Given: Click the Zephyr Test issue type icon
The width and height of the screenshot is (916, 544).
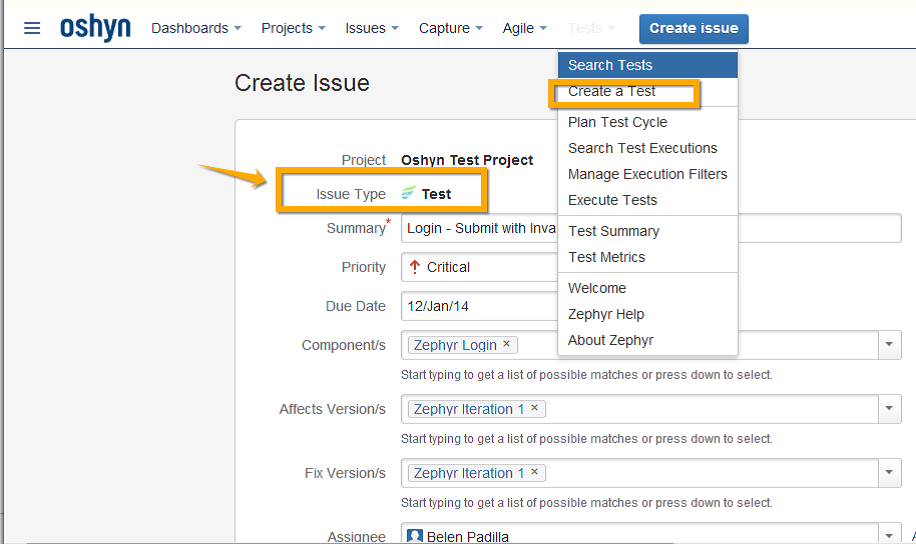Looking at the screenshot, I should (x=408, y=192).
